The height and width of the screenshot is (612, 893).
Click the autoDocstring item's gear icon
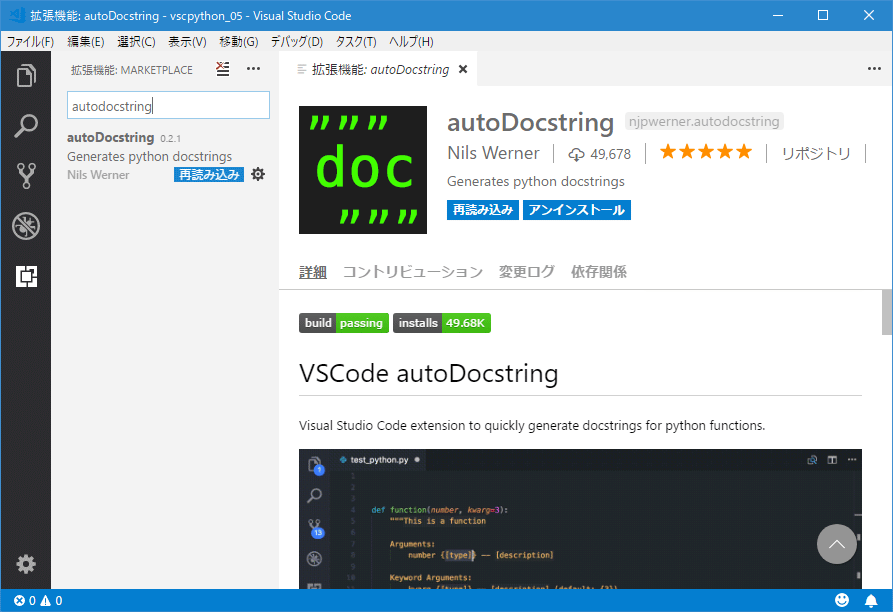tap(258, 174)
